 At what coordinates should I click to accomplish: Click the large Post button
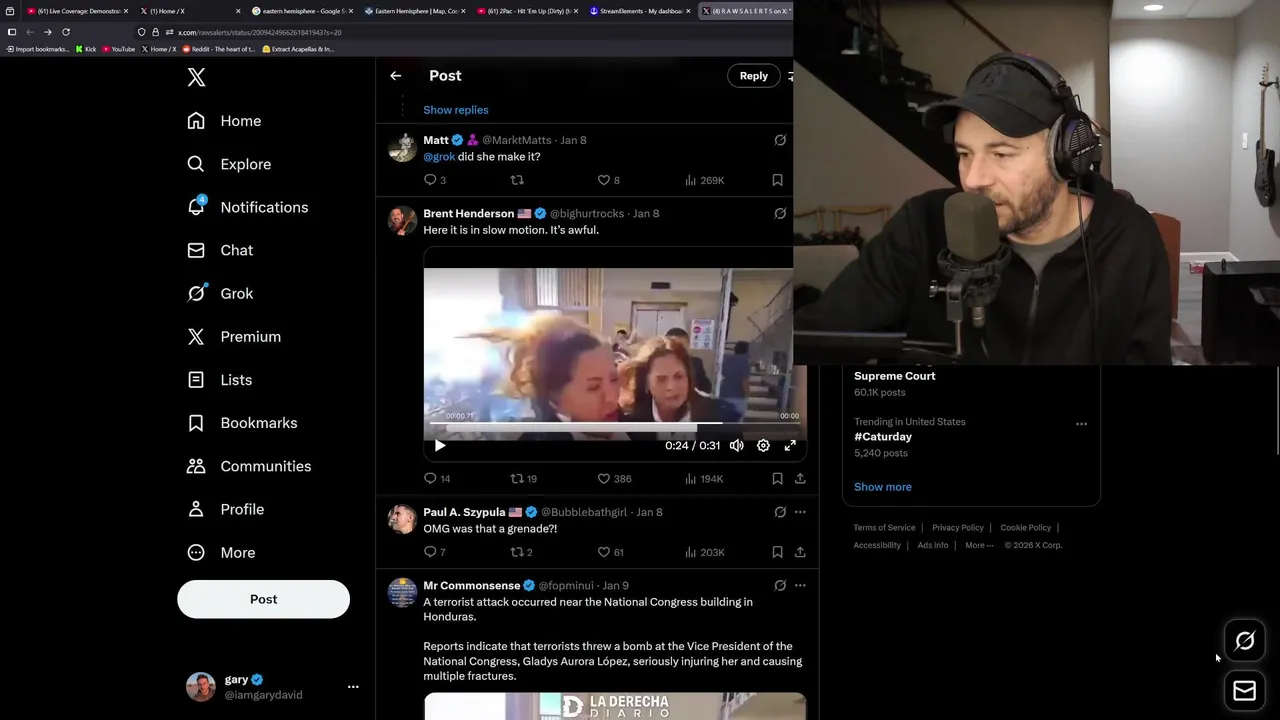coord(263,599)
